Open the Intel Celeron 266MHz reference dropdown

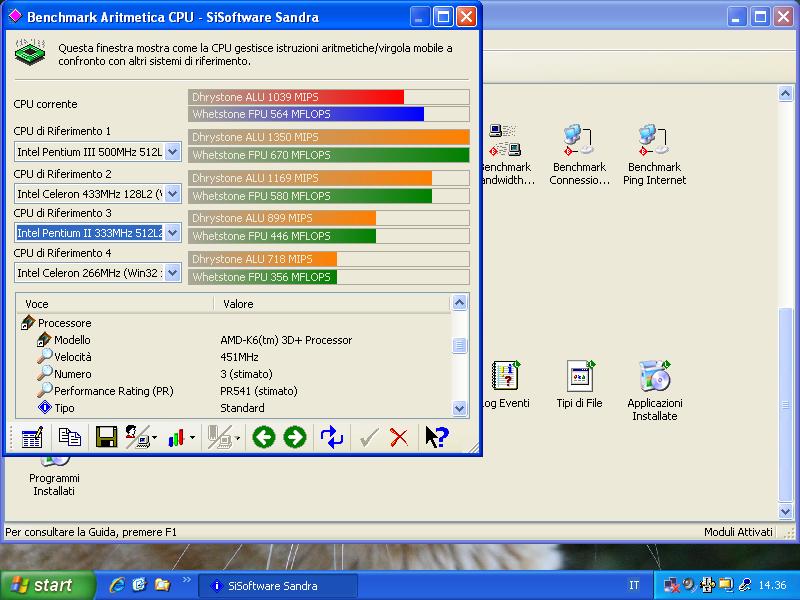pos(172,273)
